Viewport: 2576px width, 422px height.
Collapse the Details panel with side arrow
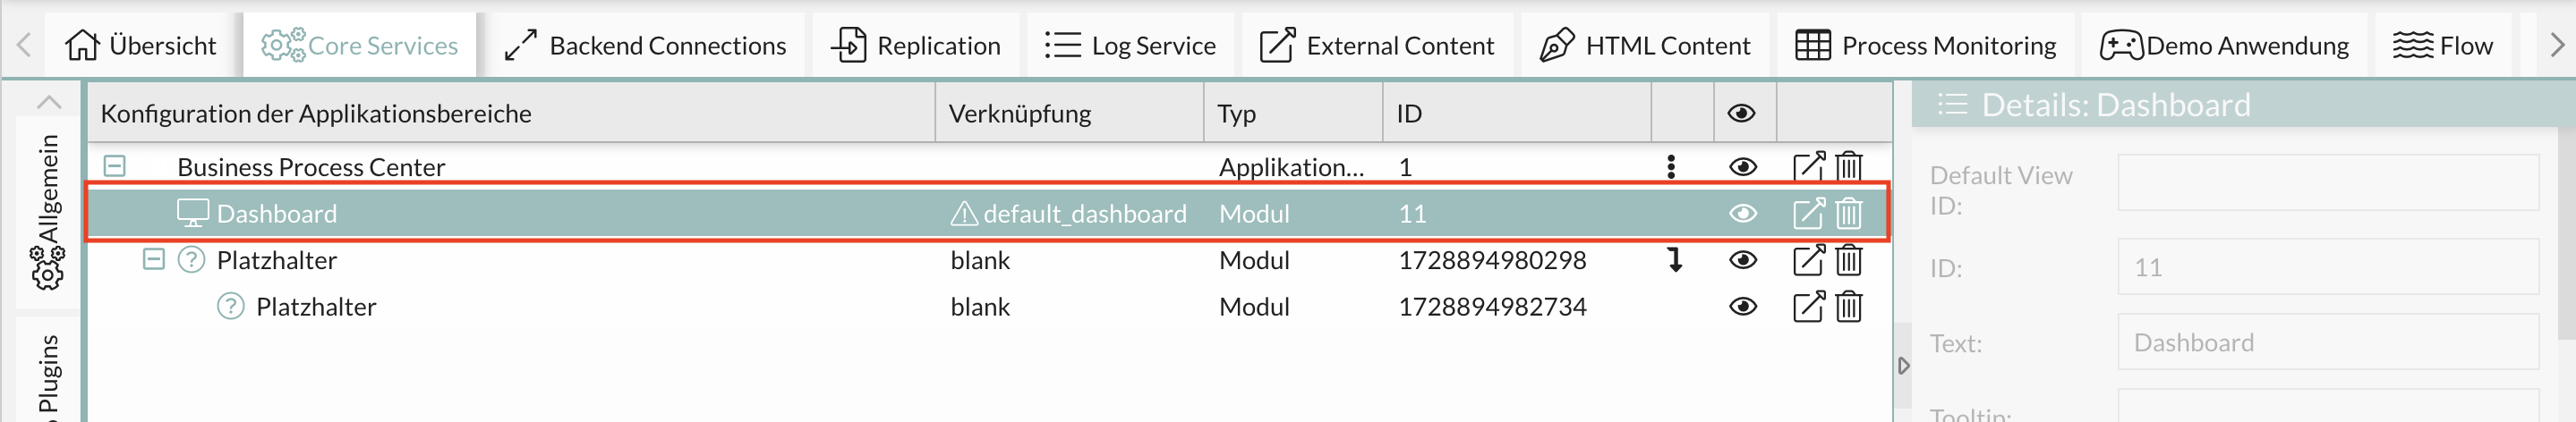click(1903, 366)
